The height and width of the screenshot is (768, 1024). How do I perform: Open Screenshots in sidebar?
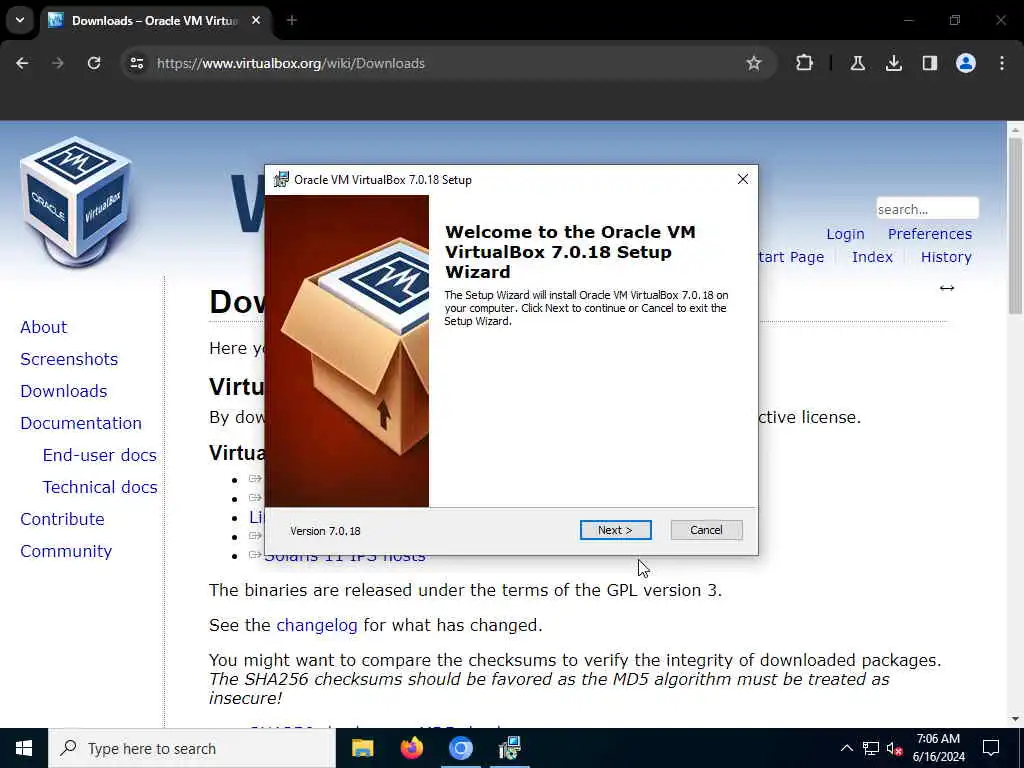tap(69, 359)
